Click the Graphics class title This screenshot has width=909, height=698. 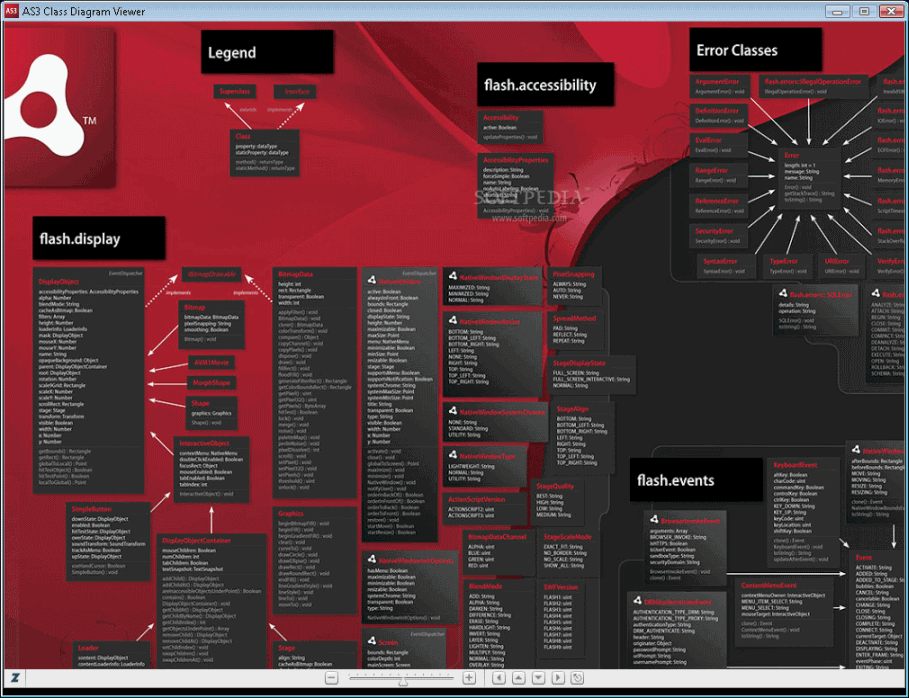291,513
